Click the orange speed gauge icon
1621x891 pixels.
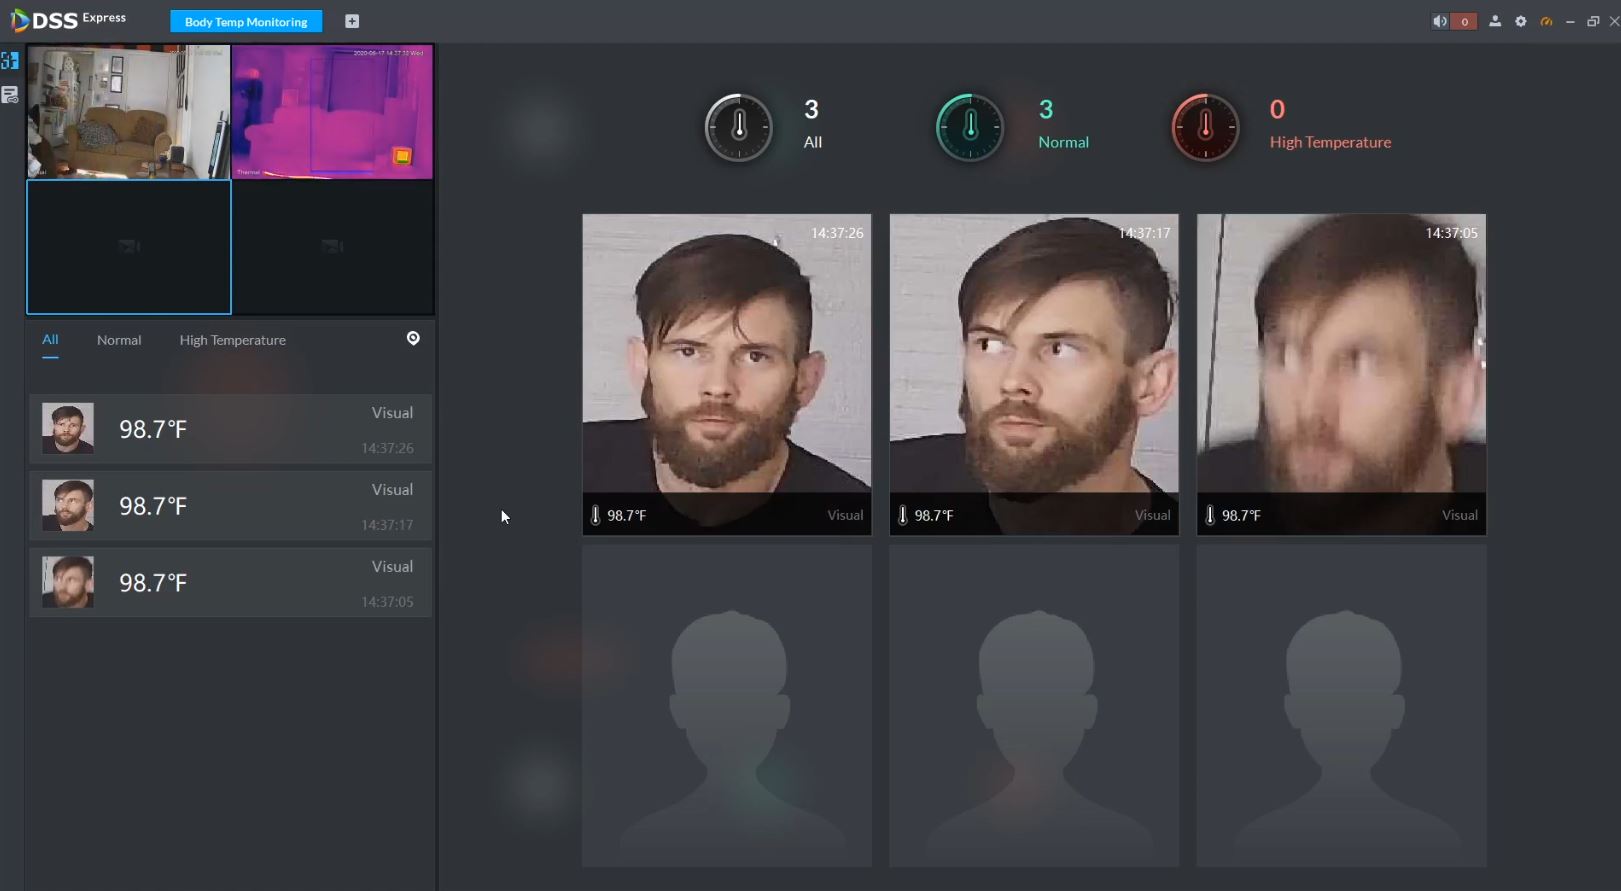1546,21
